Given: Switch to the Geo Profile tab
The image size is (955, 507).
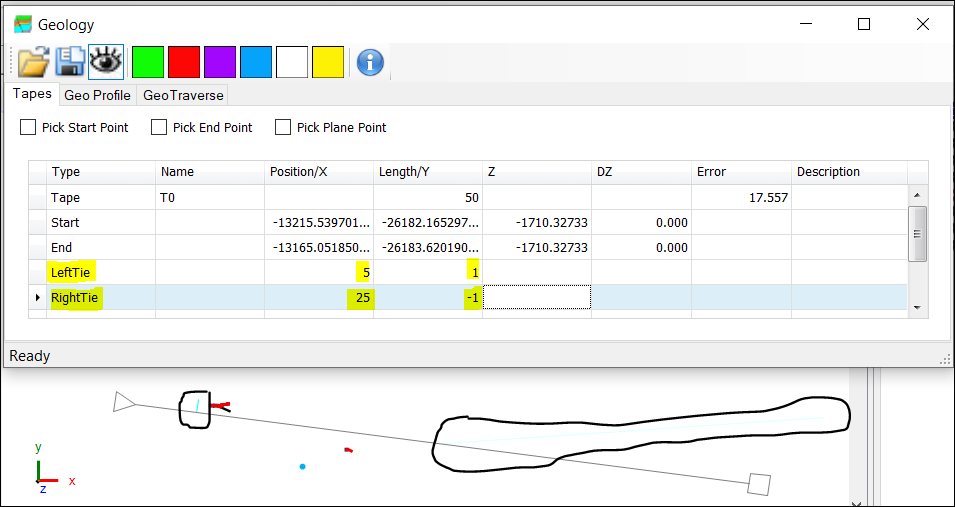Looking at the screenshot, I should 97,95.
